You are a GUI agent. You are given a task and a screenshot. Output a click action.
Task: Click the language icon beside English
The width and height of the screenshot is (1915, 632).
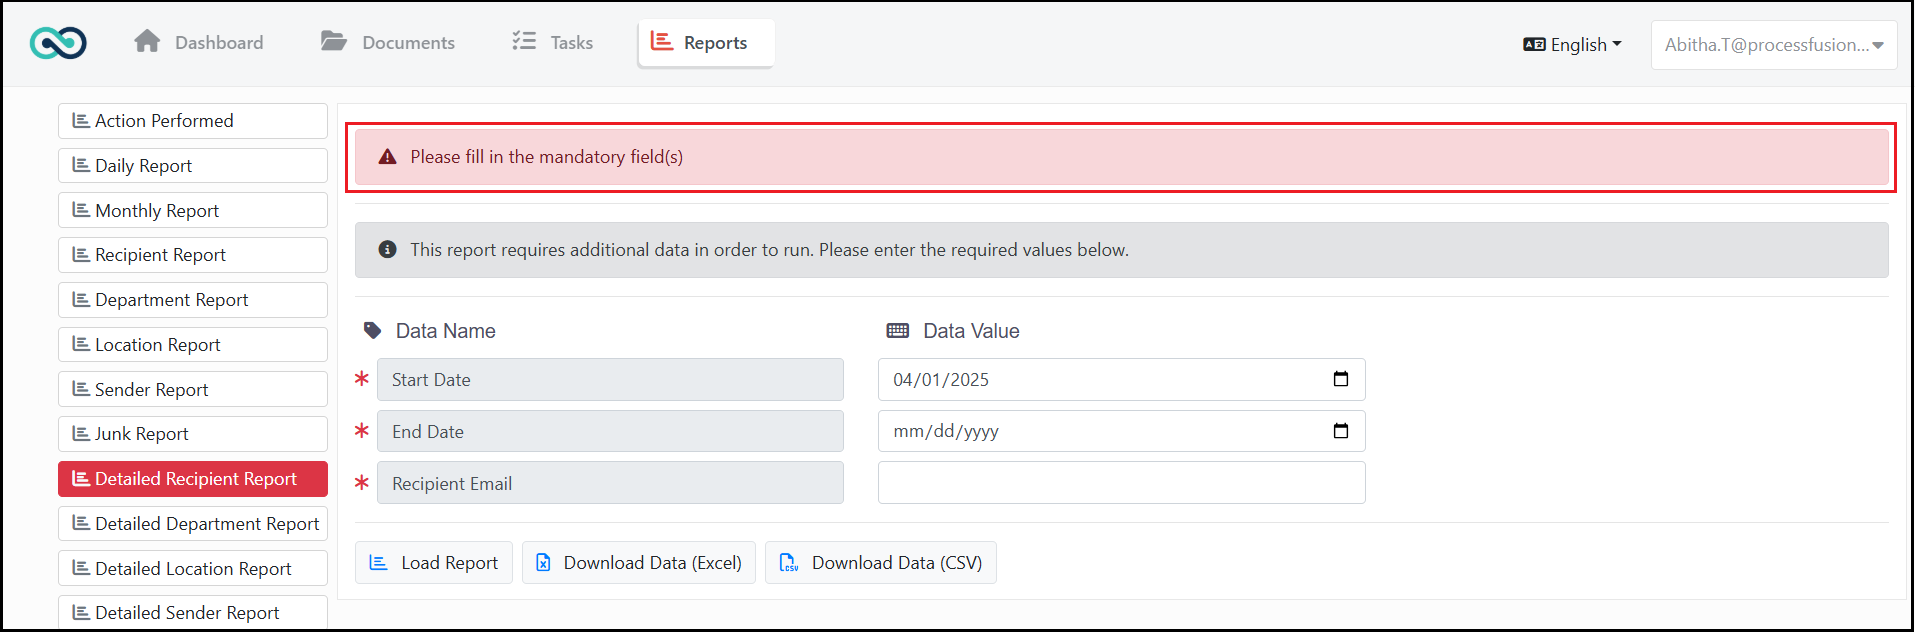tap(1534, 44)
